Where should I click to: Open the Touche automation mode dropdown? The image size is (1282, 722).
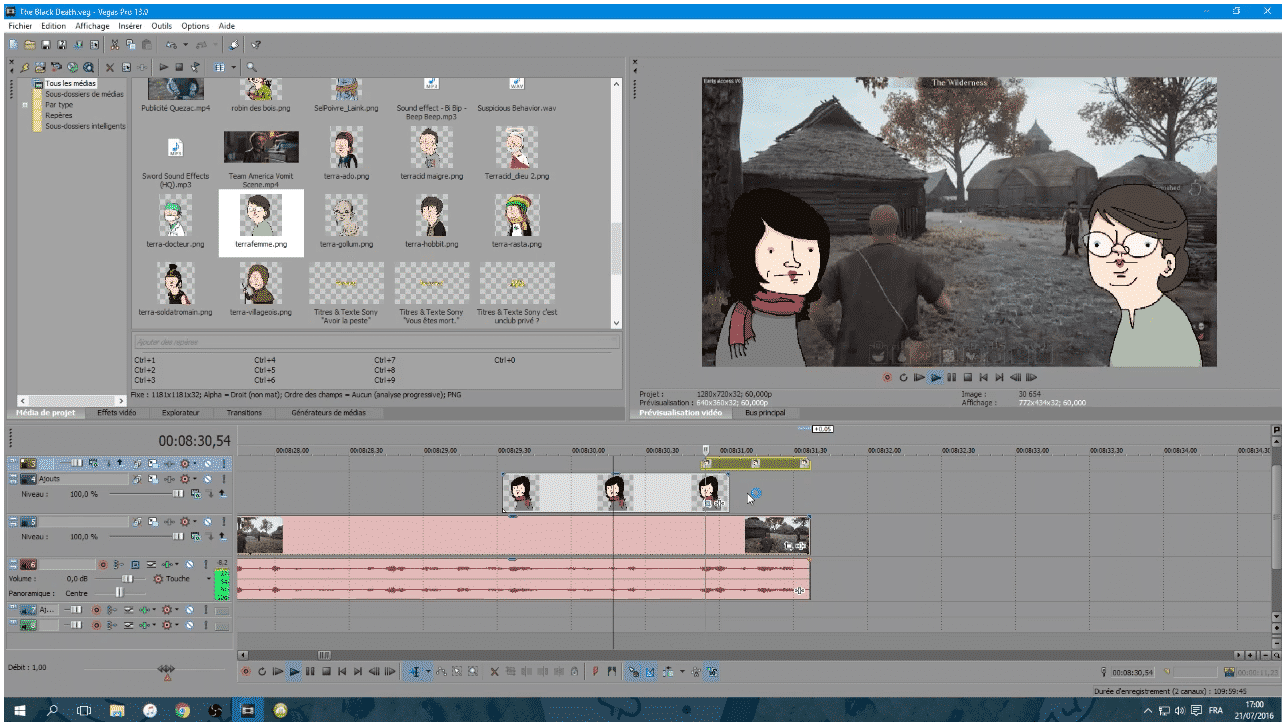[209, 579]
